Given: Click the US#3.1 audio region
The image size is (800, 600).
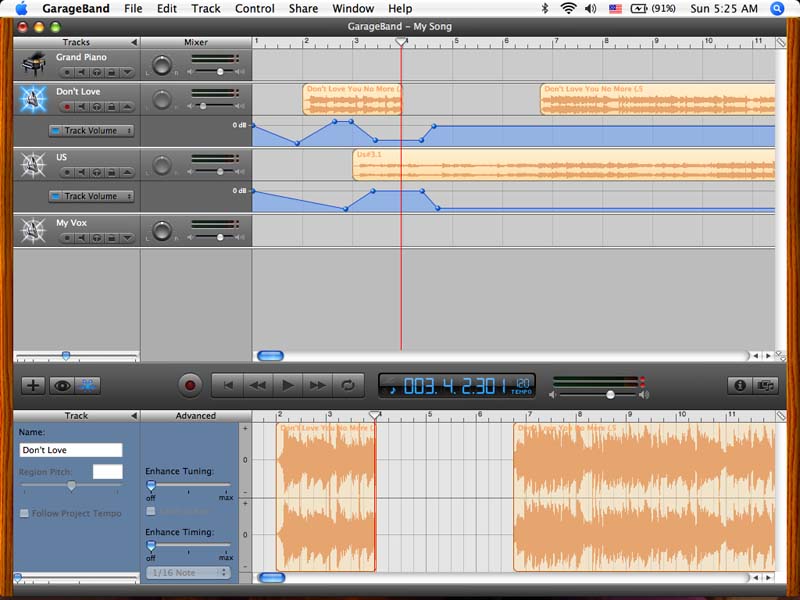Looking at the screenshot, I should pyautogui.click(x=564, y=165).
